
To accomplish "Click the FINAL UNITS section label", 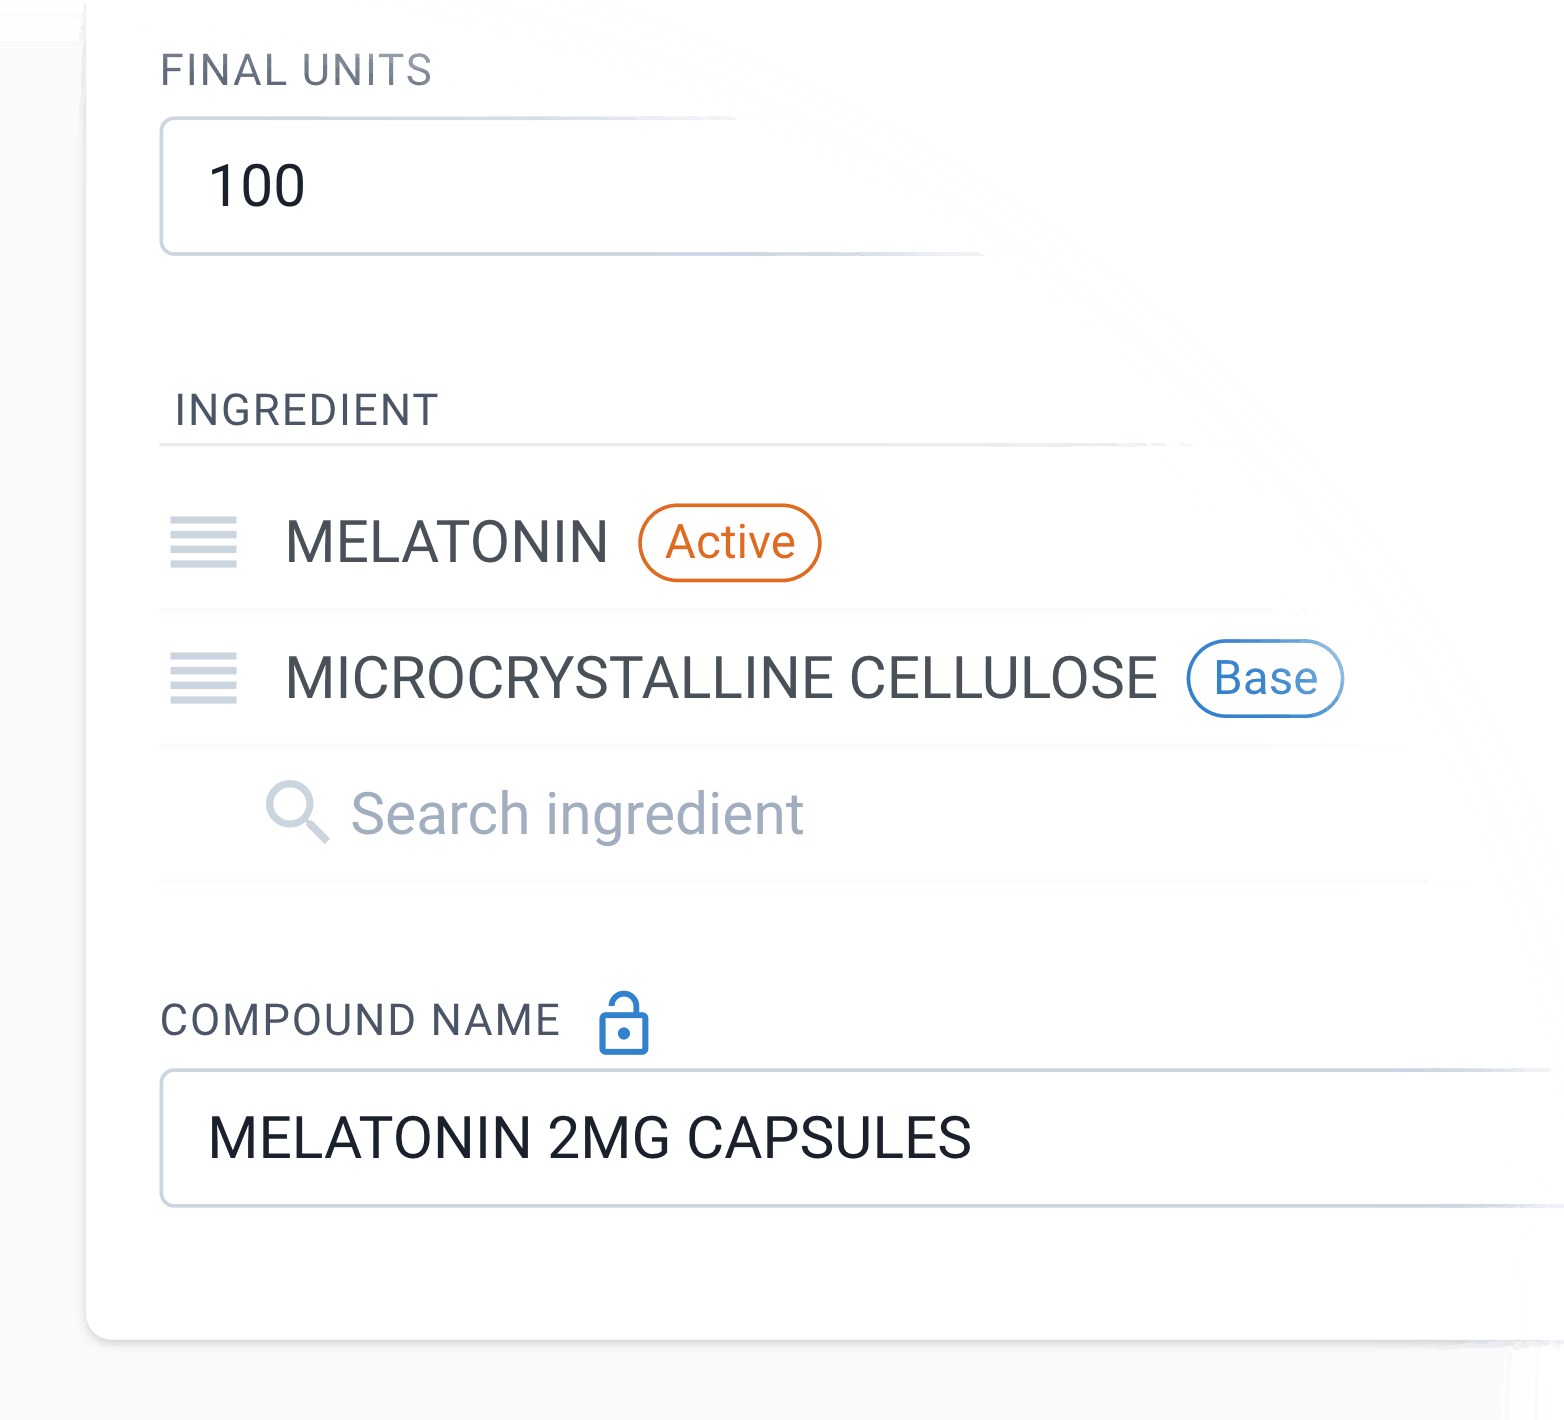I will pyautogui.click(x=299, y=68).
